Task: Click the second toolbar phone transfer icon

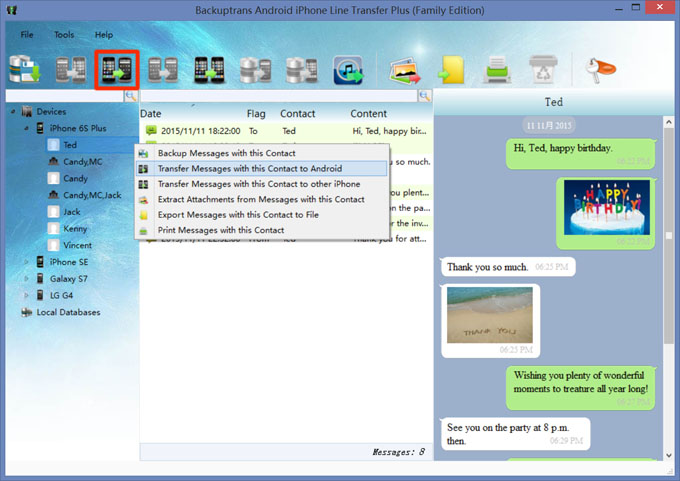Action: coord(71,69)
